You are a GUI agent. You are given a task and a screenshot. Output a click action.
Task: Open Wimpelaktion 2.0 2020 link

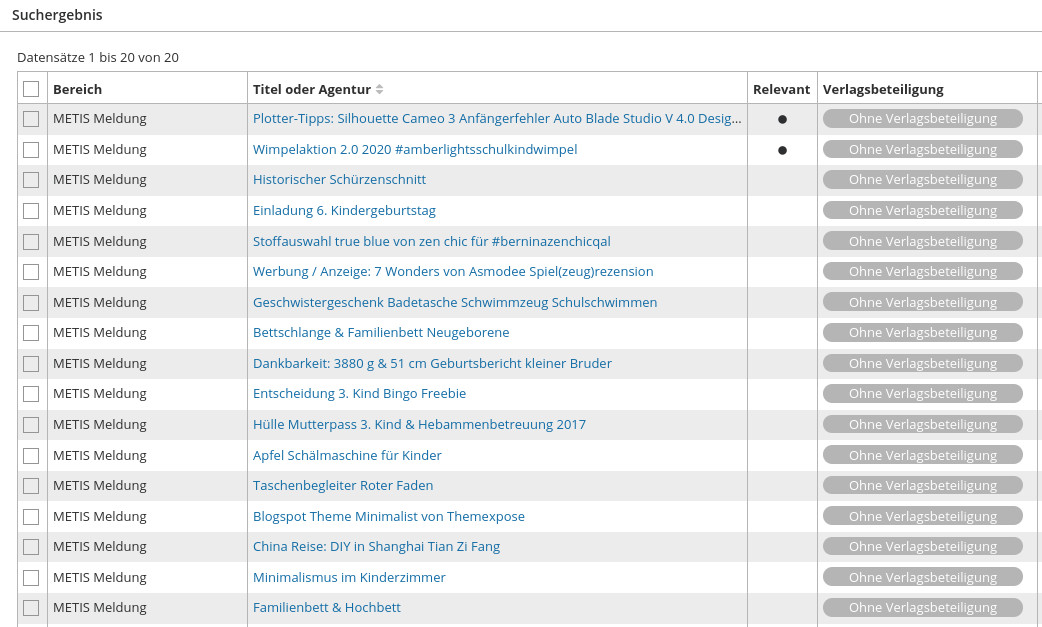point(415,149)
